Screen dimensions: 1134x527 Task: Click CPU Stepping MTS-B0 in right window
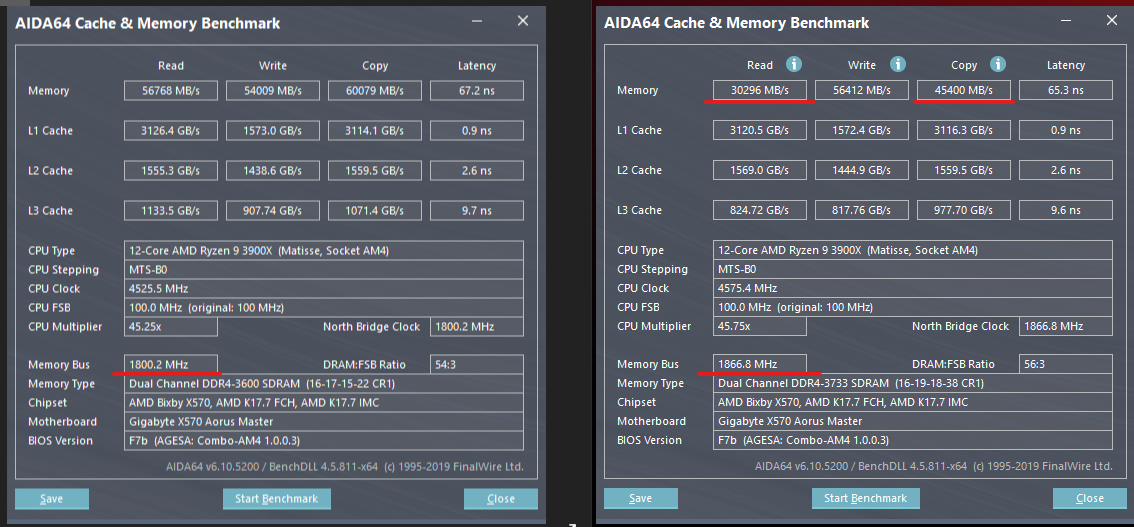tap(912, 269)
